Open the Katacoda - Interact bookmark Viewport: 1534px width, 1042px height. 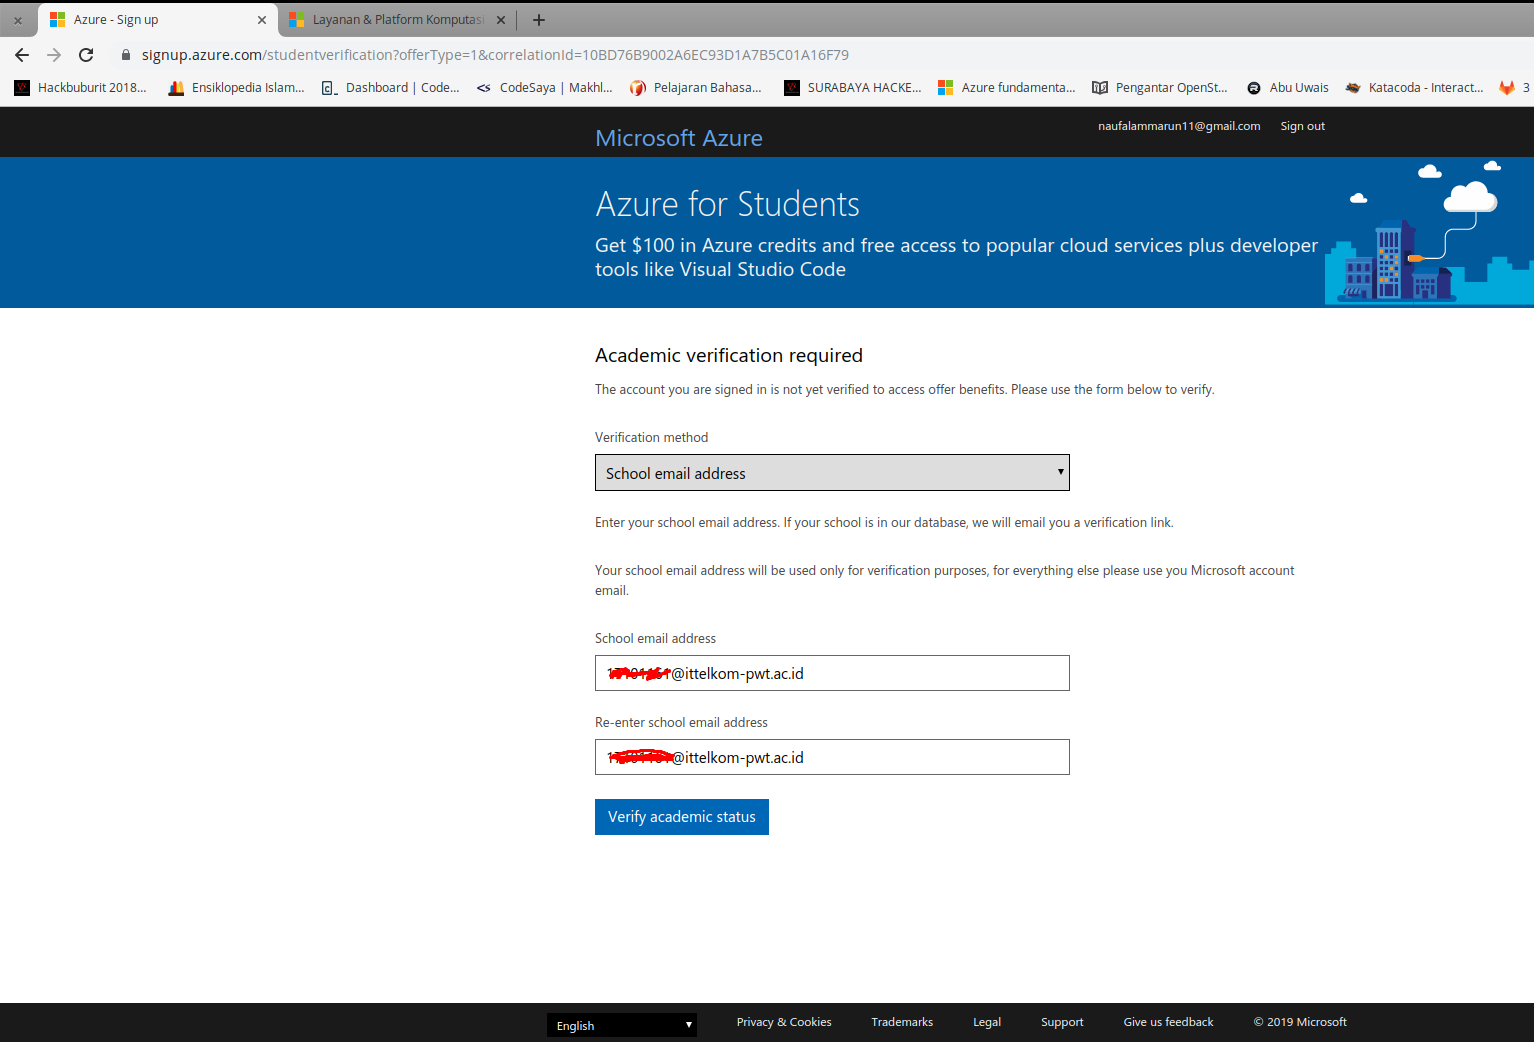coord(1415,88)
